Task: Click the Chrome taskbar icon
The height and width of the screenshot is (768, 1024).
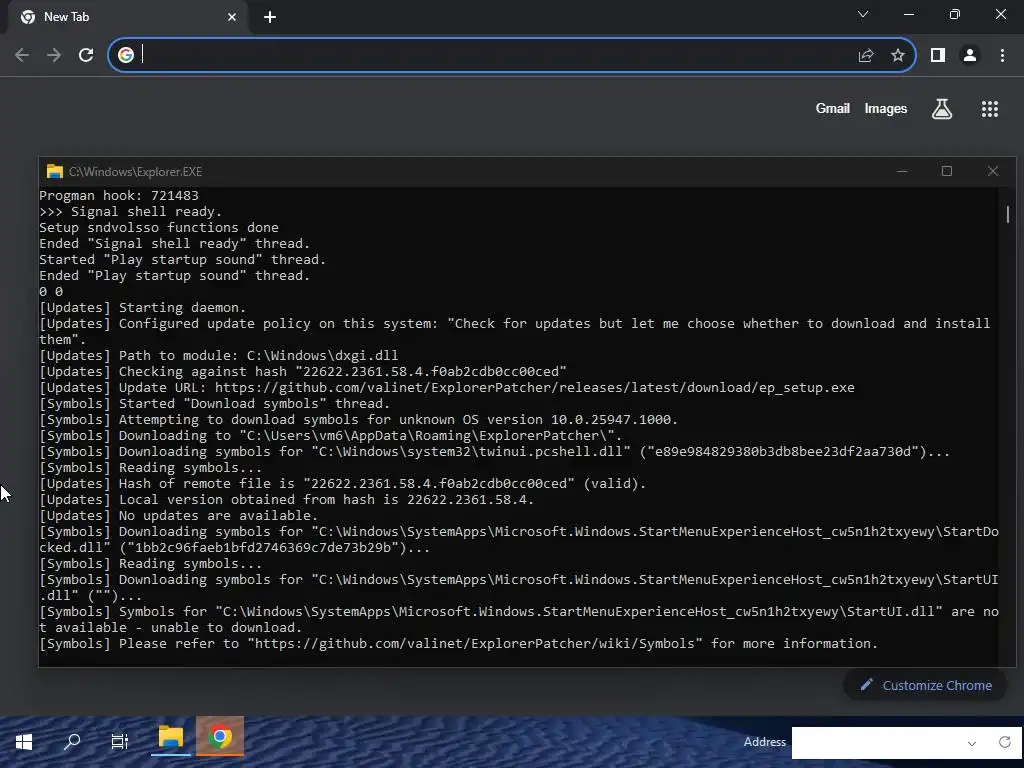Action: point(220,737)
